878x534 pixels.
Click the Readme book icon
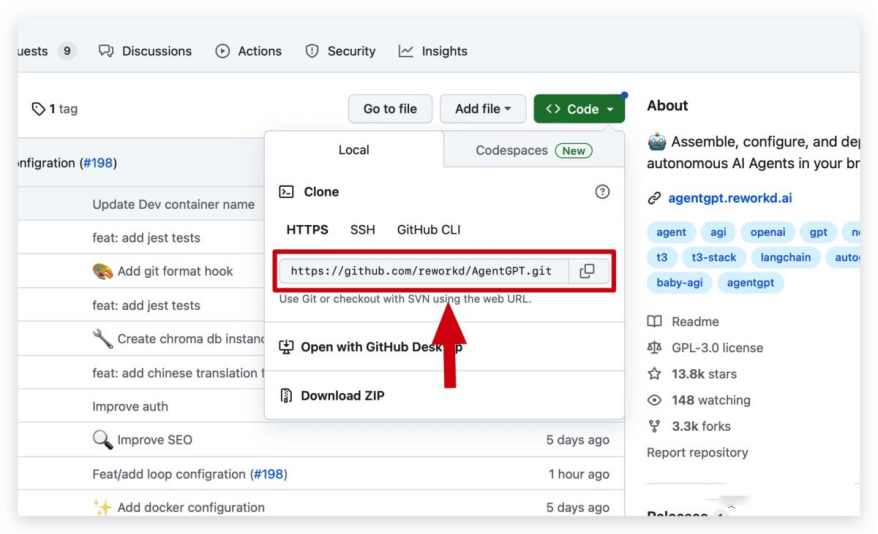pos(654,321)
